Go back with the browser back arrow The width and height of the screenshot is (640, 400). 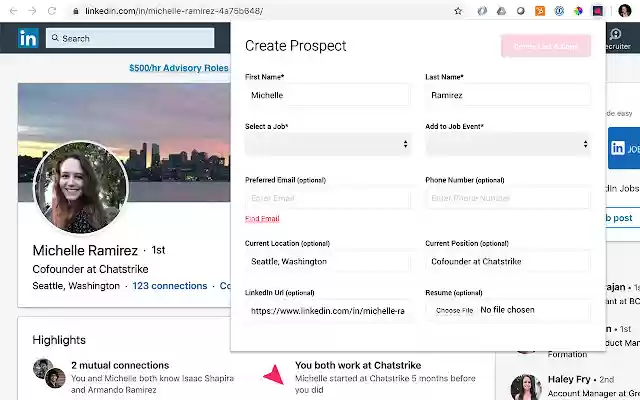(13, 11)
